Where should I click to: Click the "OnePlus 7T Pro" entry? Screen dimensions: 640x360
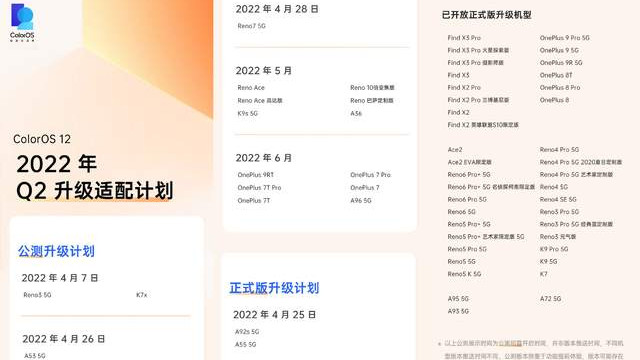(x=259, y=188)
